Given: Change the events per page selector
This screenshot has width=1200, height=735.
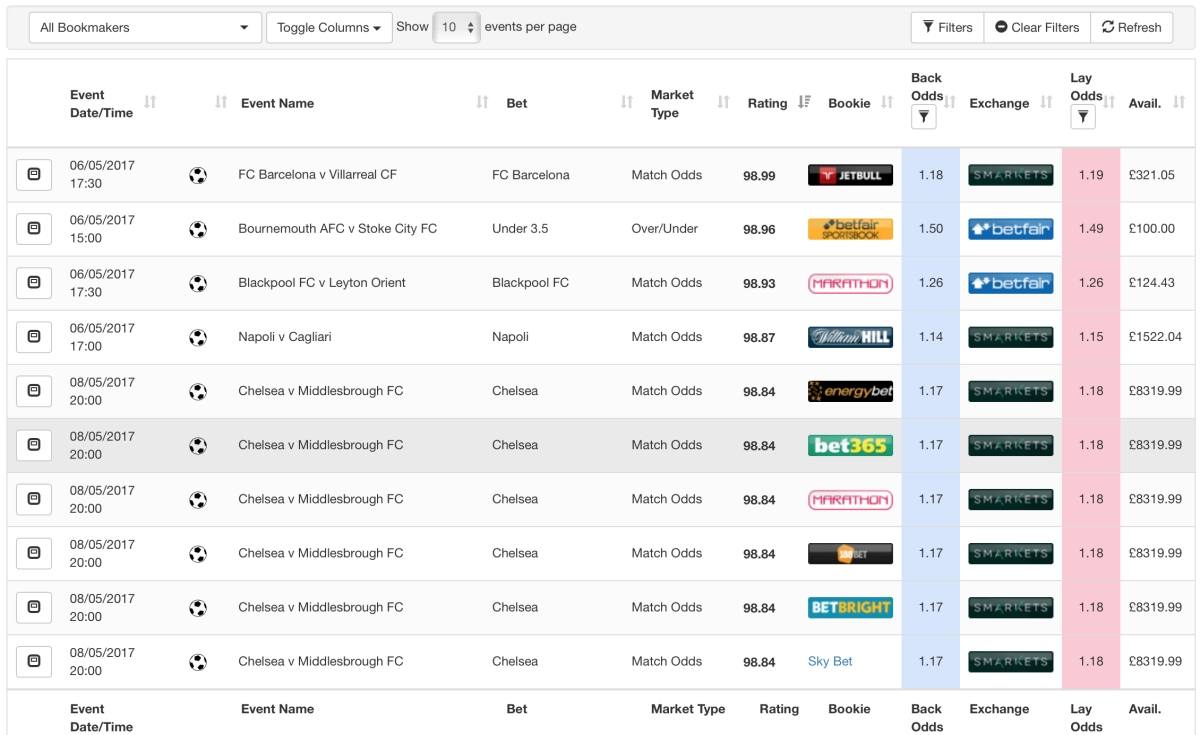Looking at the screenshot, I should click(x=457, y=28).
